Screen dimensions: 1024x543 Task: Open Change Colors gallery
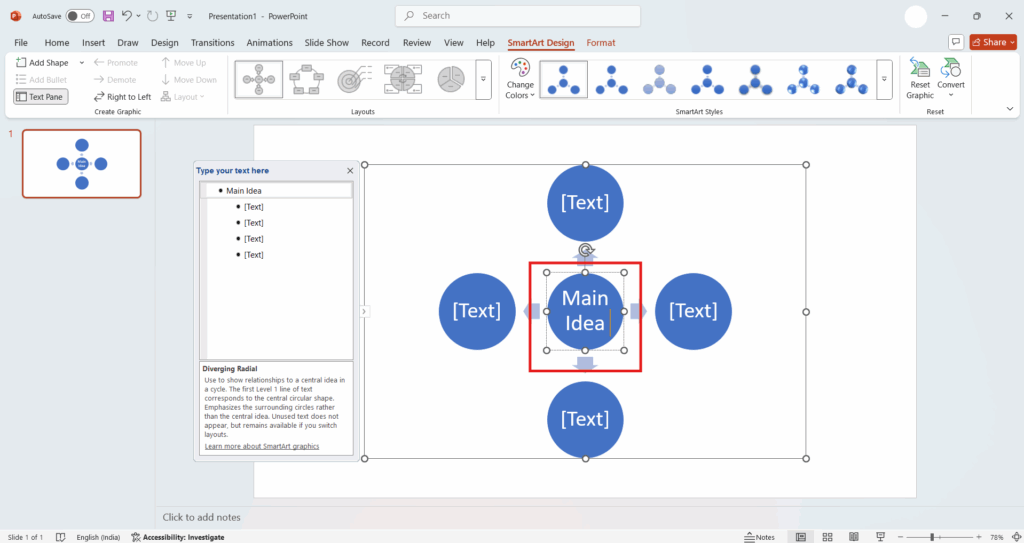(x=520, y=78)
